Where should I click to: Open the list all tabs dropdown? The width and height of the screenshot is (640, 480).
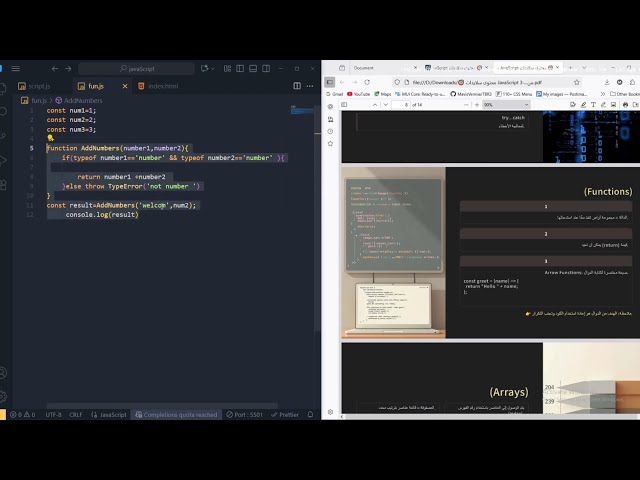click(584, 68)
